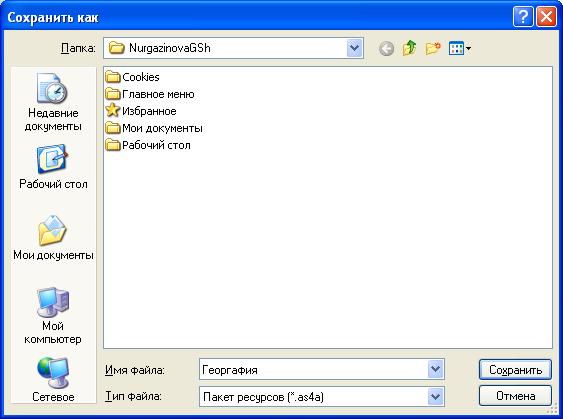Click the dialog resize grip corner
563x419 pixels.
(553, 409)
